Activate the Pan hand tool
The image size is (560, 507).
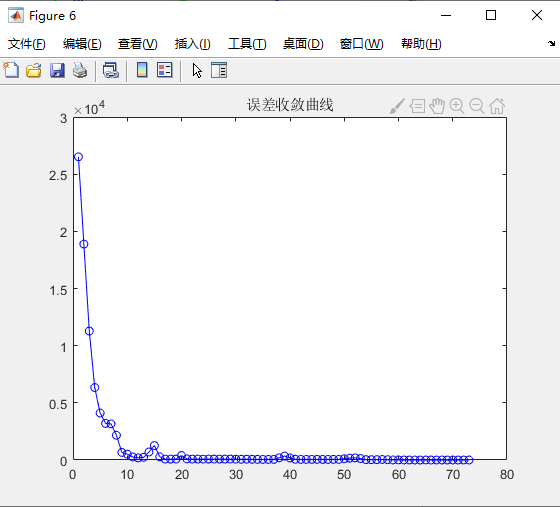437,106
